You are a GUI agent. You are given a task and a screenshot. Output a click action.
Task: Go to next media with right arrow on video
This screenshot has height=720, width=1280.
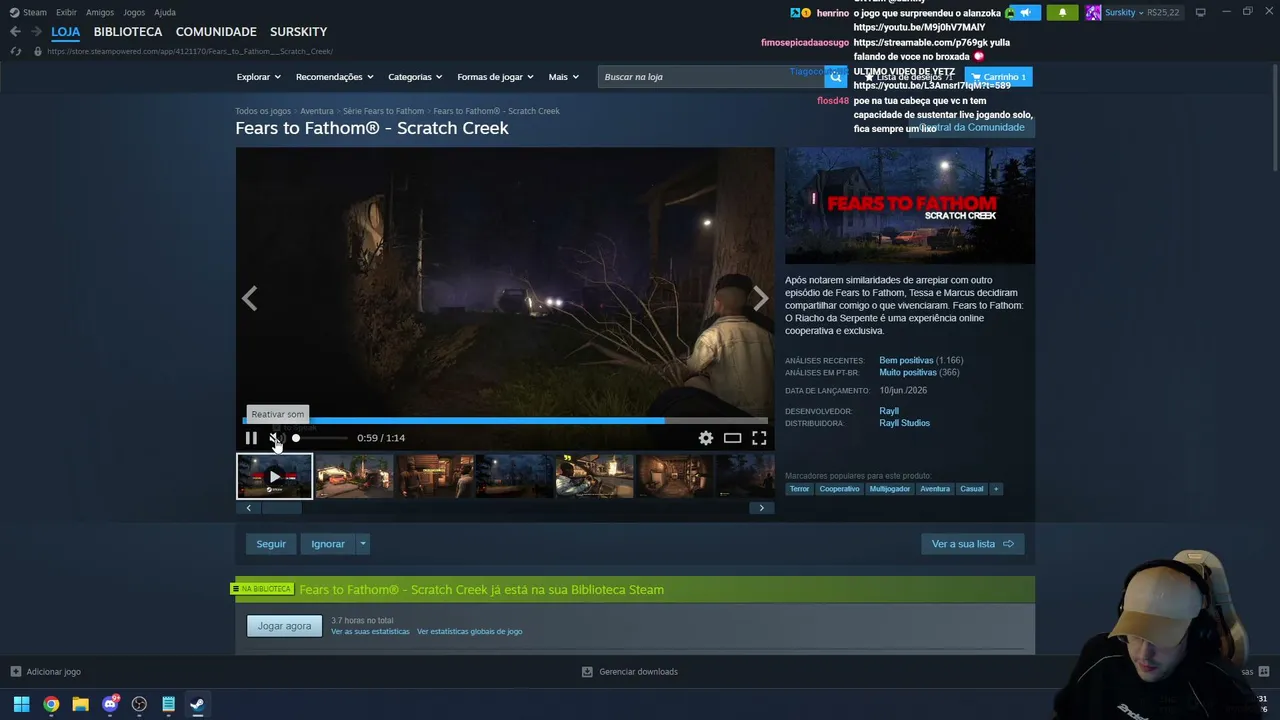(761, 298)
